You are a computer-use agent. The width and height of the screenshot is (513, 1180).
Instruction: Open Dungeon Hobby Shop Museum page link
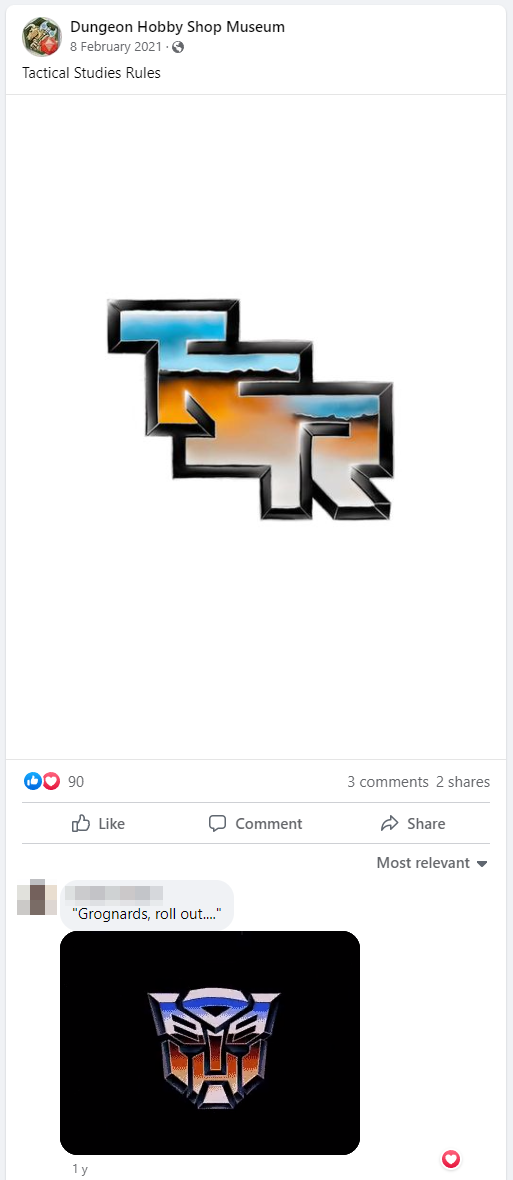tap(178, 27)
